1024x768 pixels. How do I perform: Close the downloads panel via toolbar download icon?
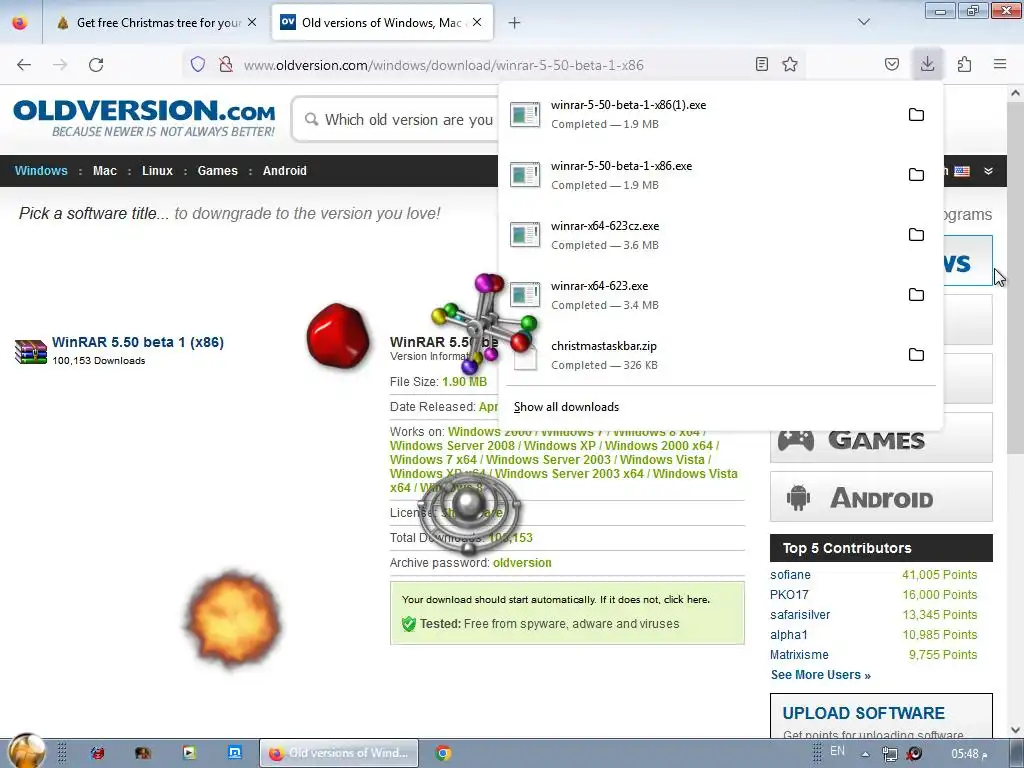tap(927, 64)
